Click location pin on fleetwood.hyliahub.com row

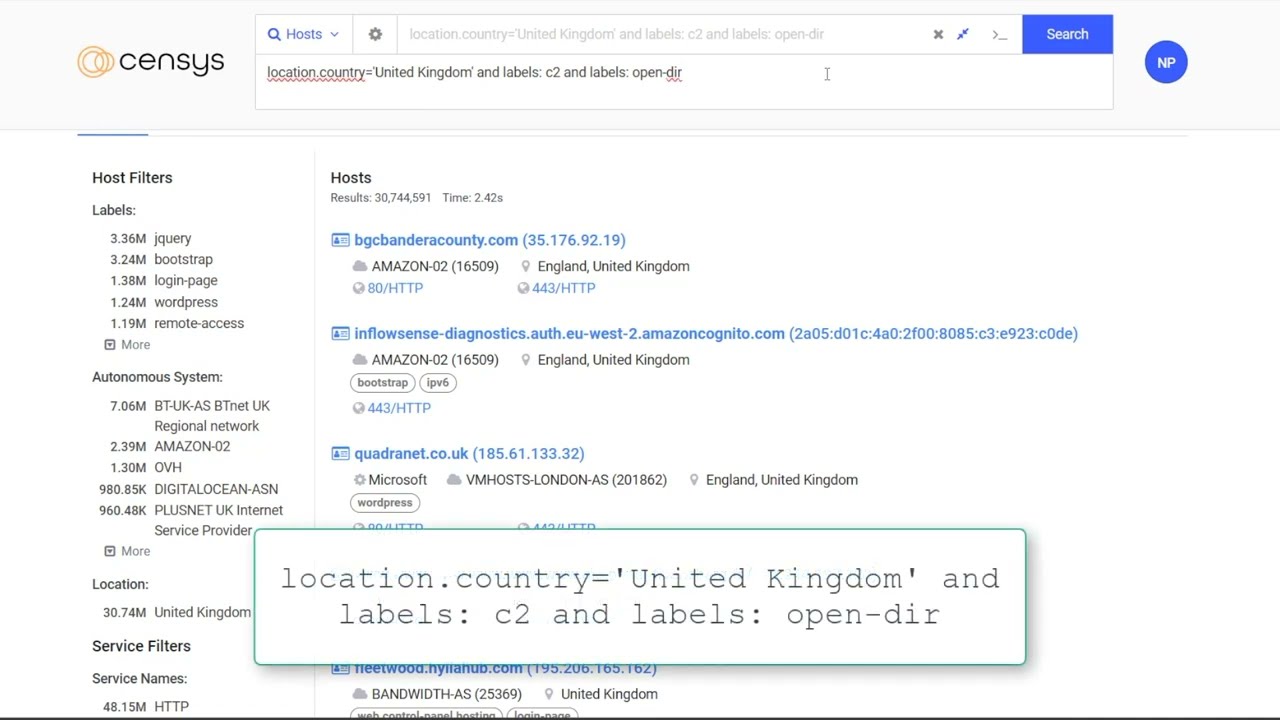pyautogui.click(x=548, y=694)
